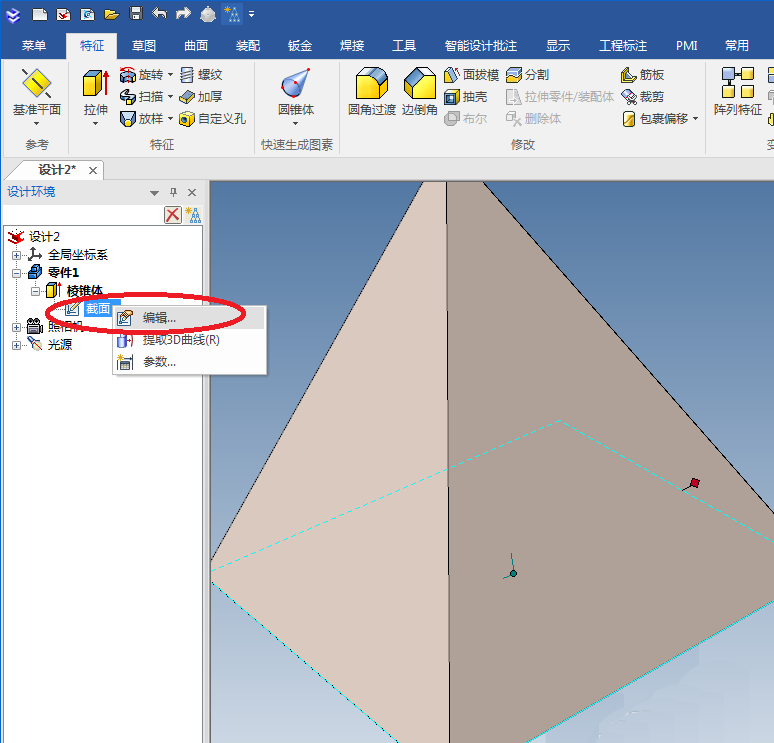Close the 设计环境 panel

(192, 192)
